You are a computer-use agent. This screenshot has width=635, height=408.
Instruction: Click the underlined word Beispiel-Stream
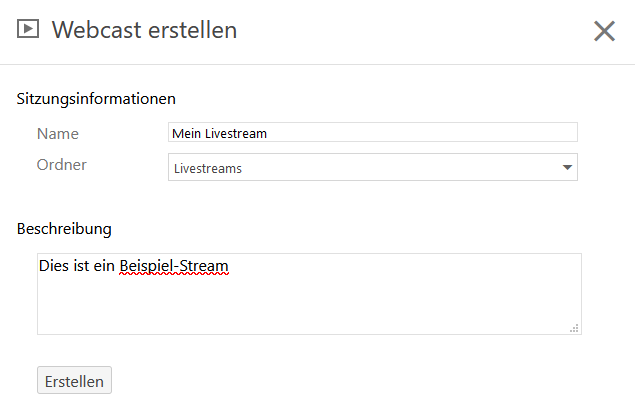[x=174, y=266]
